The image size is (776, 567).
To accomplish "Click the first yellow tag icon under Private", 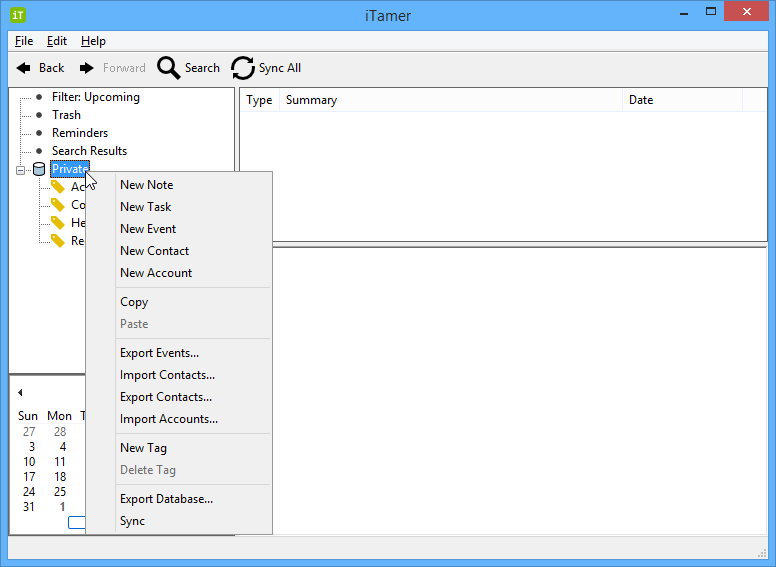I will [58, 187].
